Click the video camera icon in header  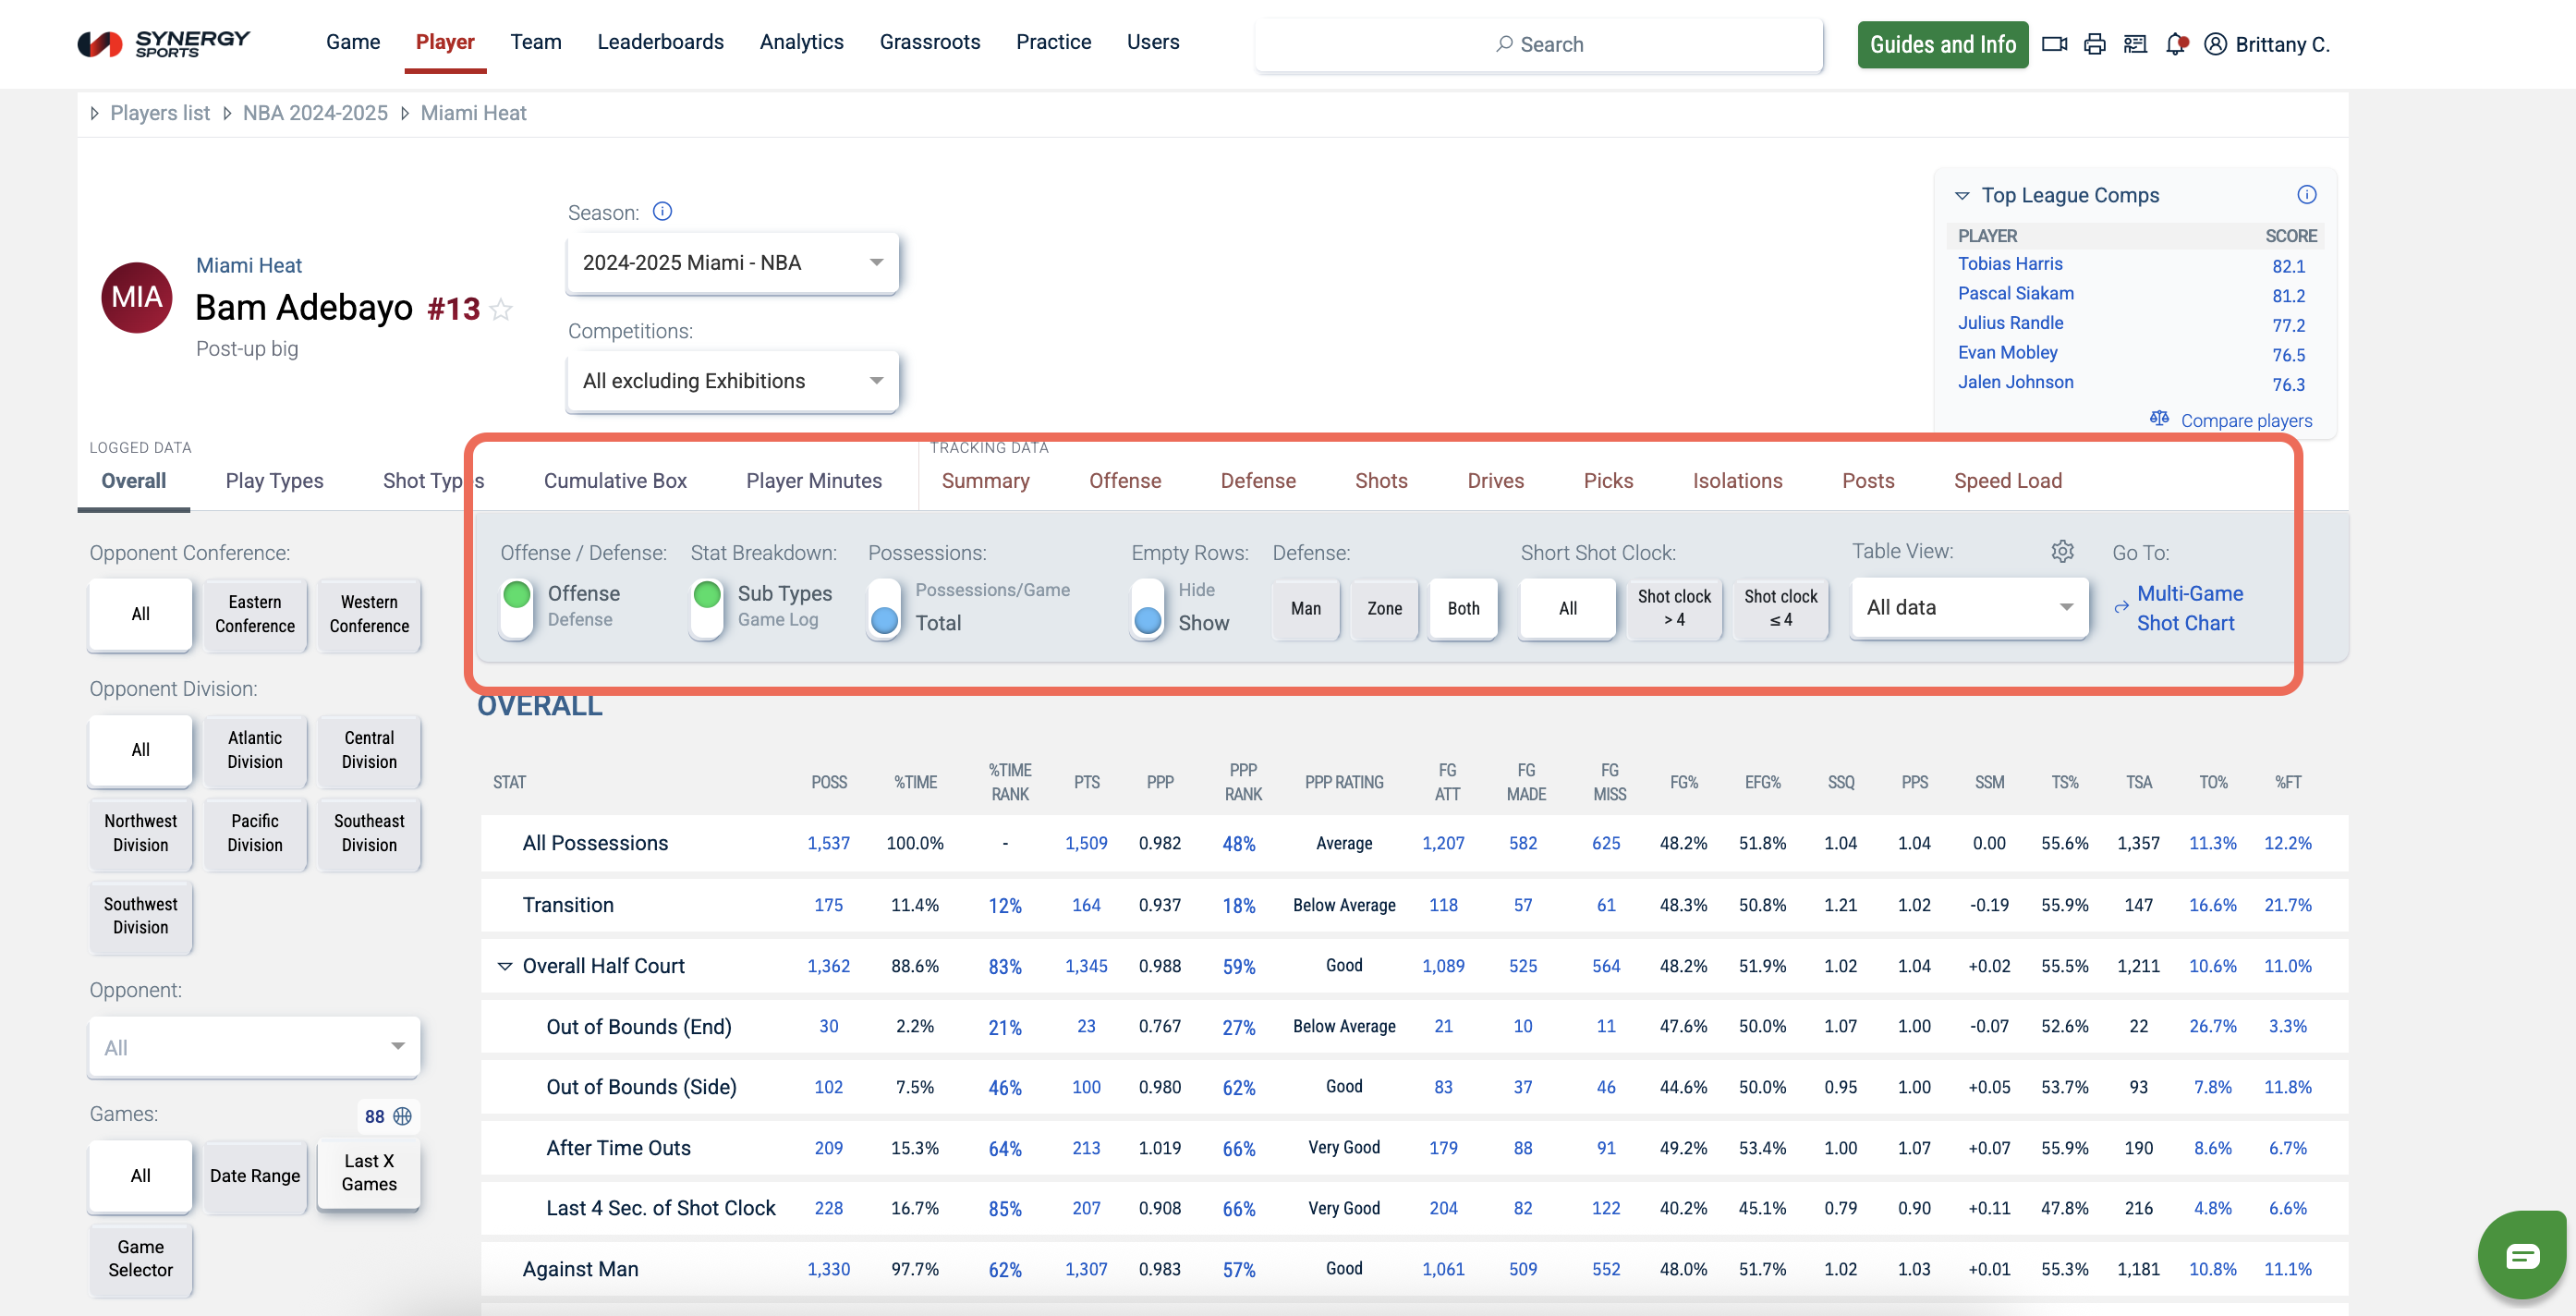tap(2053, 44)
